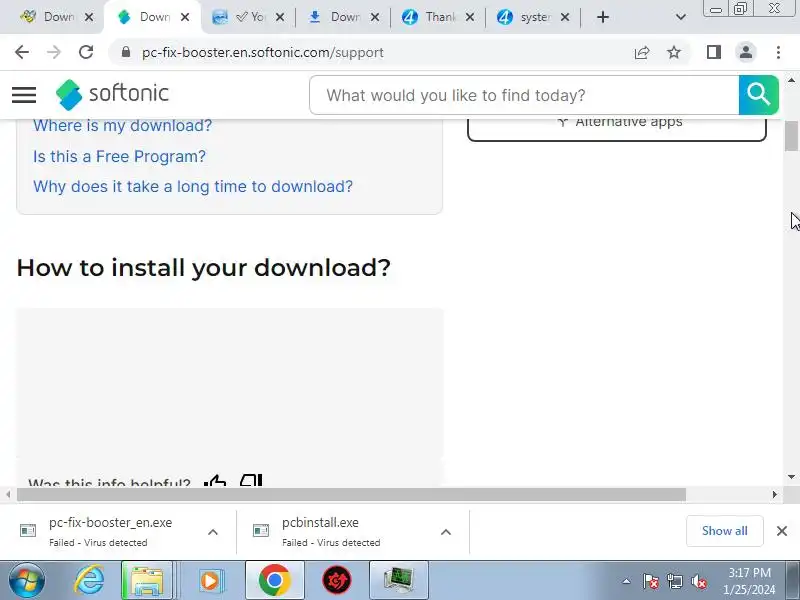Focus the Softonic search field
The width and height of the screenshot is (800, 600).
click(524, 95)
